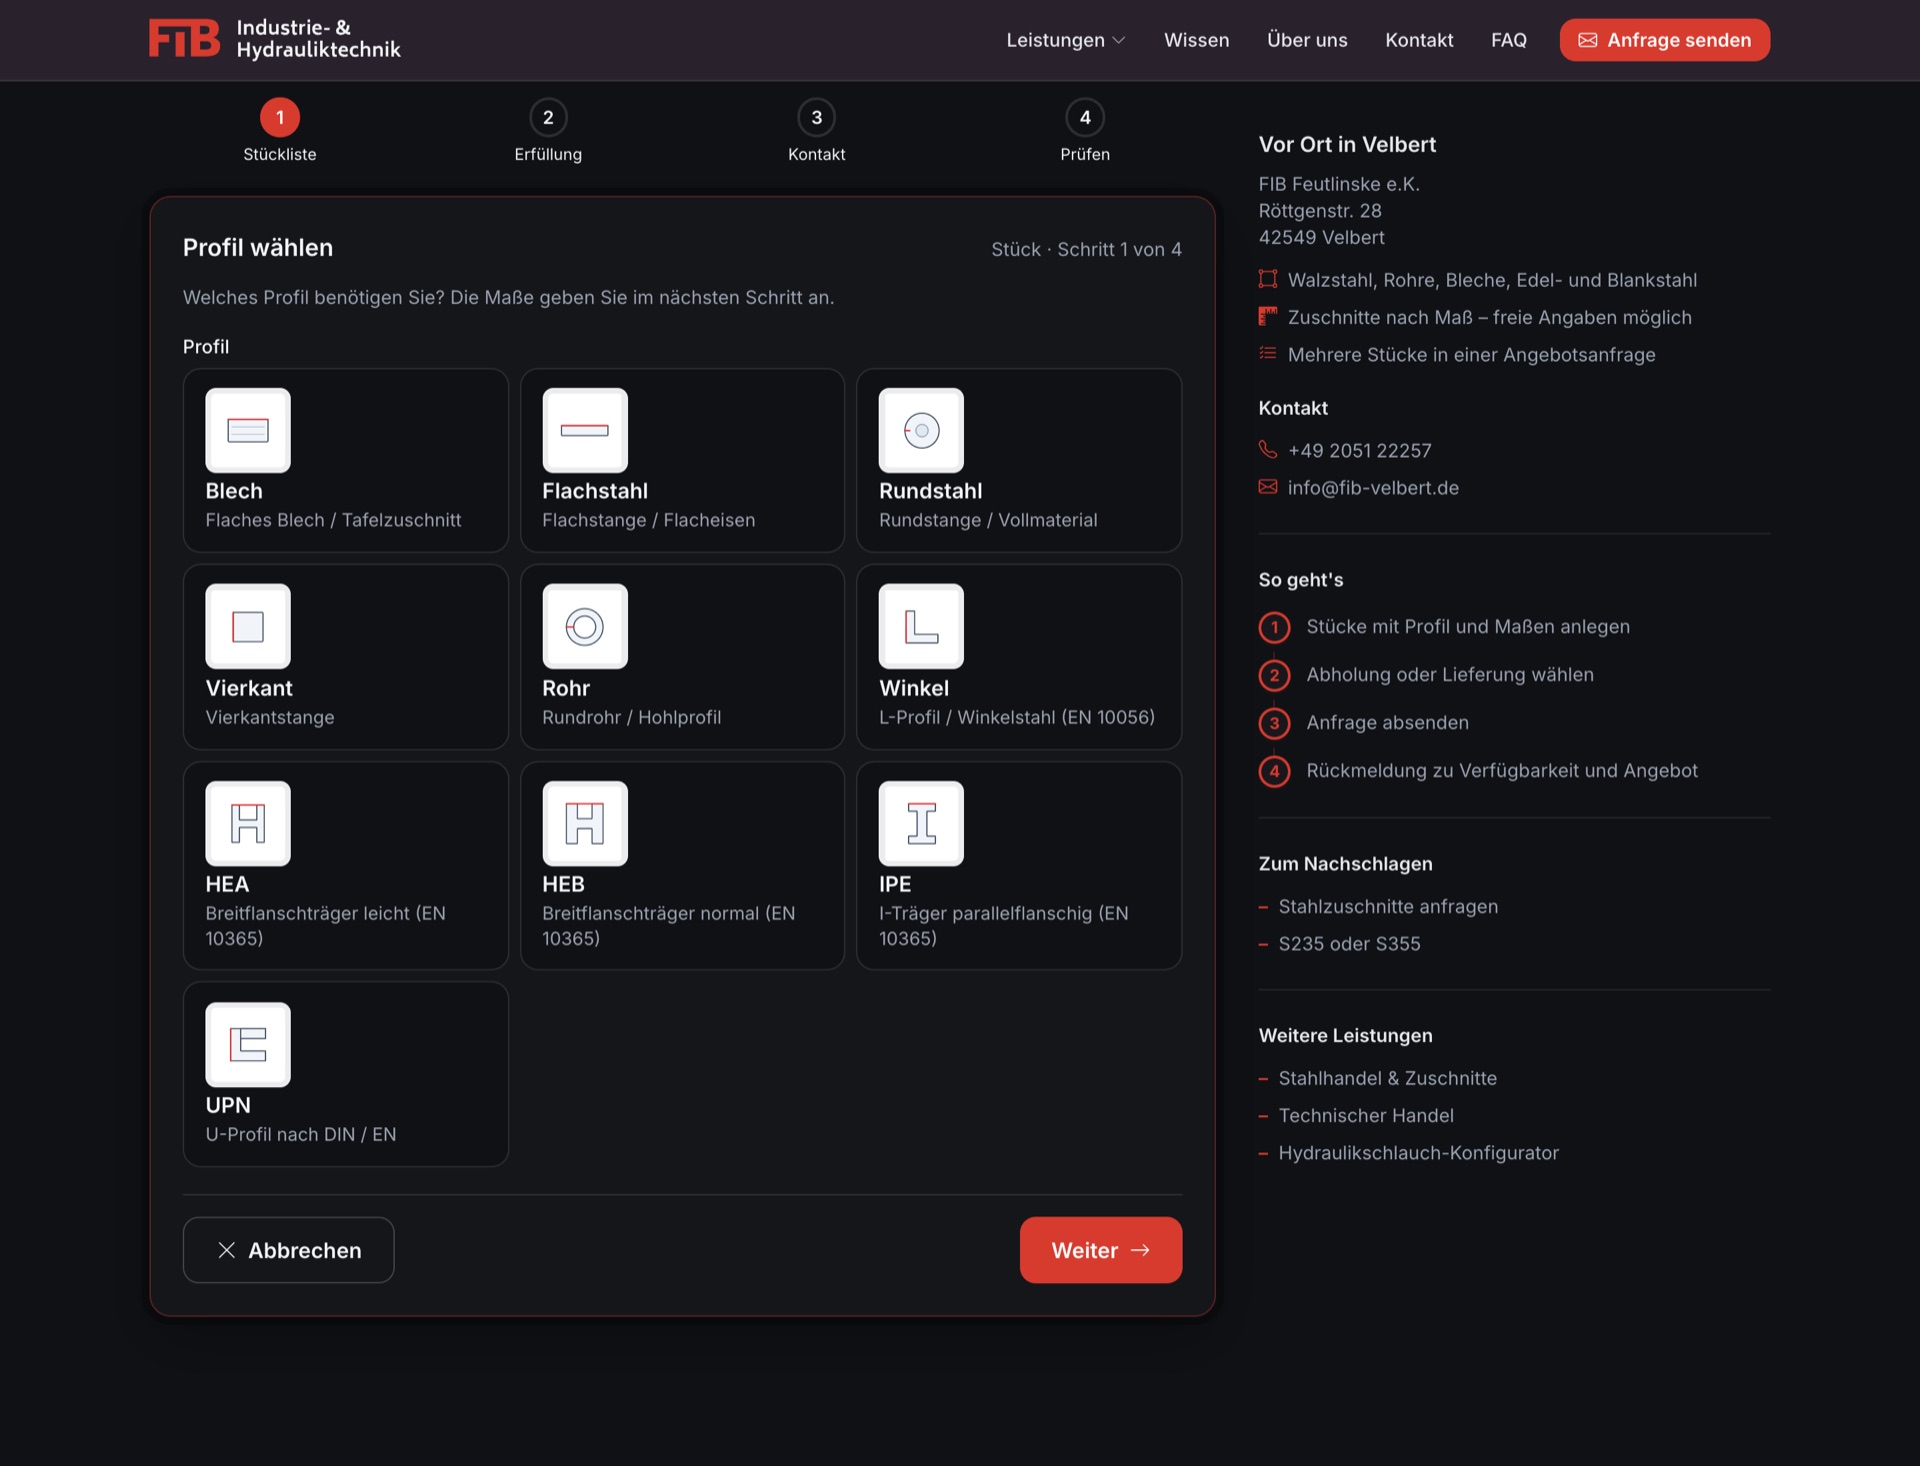This screenshot has width=1920, height=1466.
Task: Click the 'Flaches Blech / Tafelzuschnitt' description text
Action: pyautogui.click(x=333, y=520)
